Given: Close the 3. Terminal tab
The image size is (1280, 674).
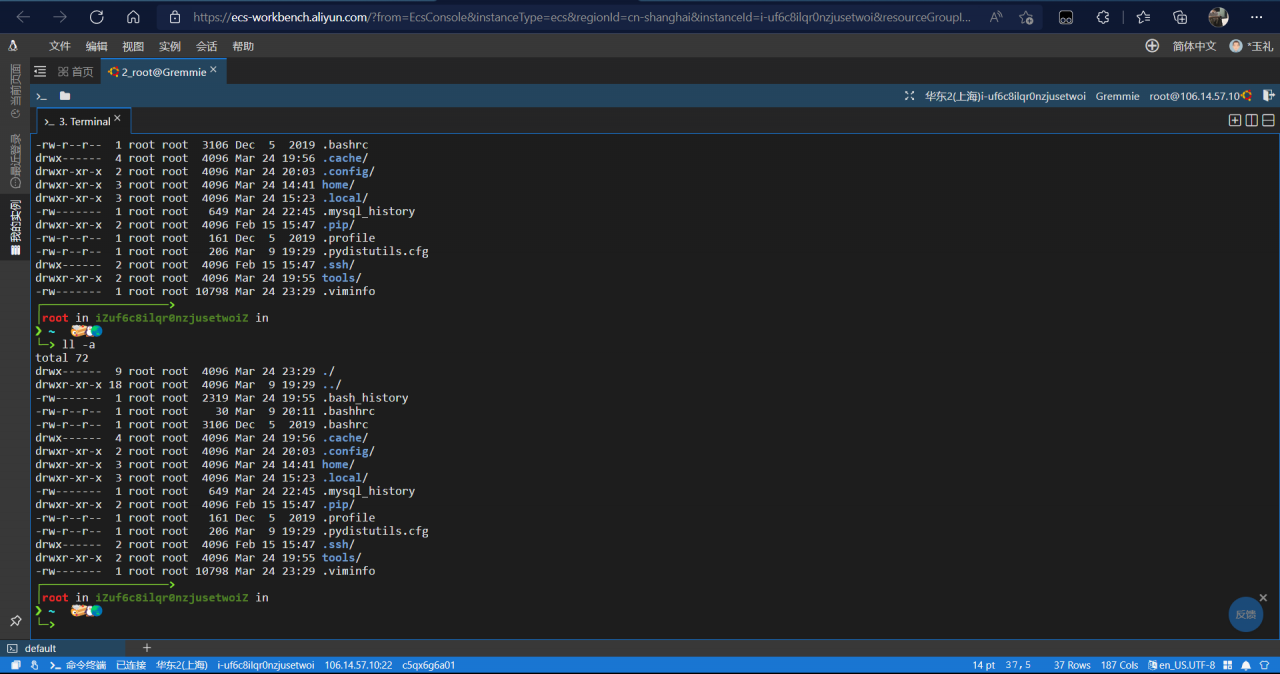Looking at the screenshot, I should coord(117,118).
